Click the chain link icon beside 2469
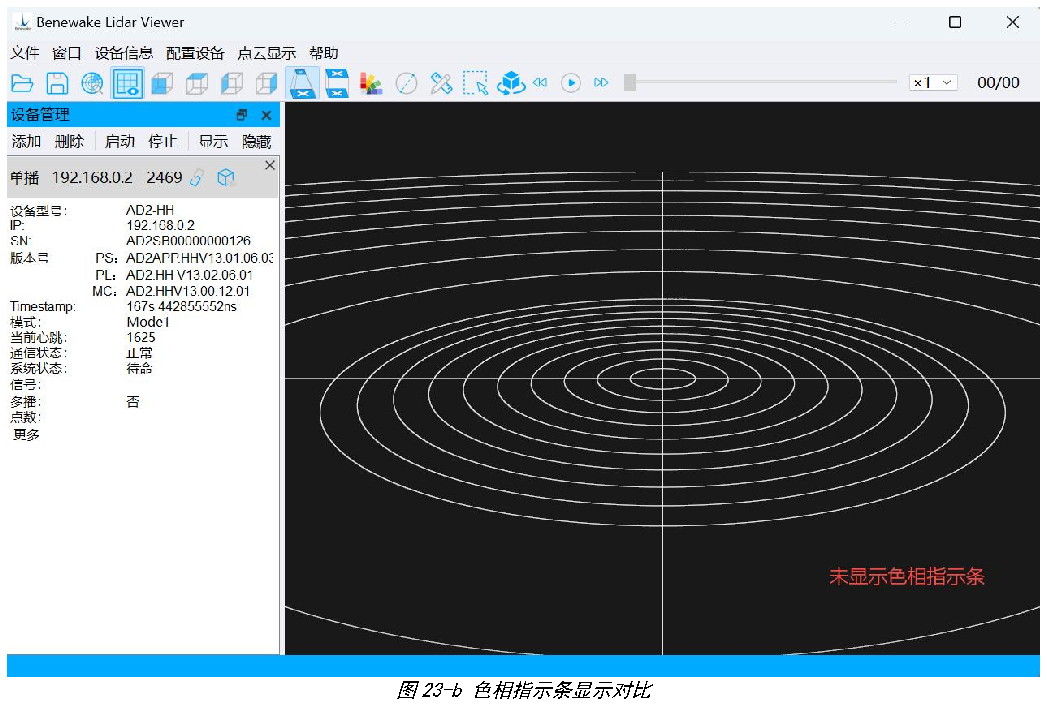1047x708 pixels. 197,178
